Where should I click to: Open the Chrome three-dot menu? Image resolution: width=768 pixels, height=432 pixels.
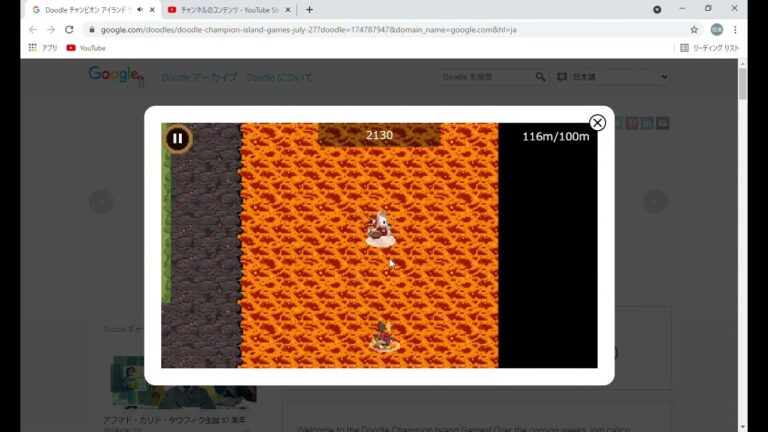click(737, 30)
